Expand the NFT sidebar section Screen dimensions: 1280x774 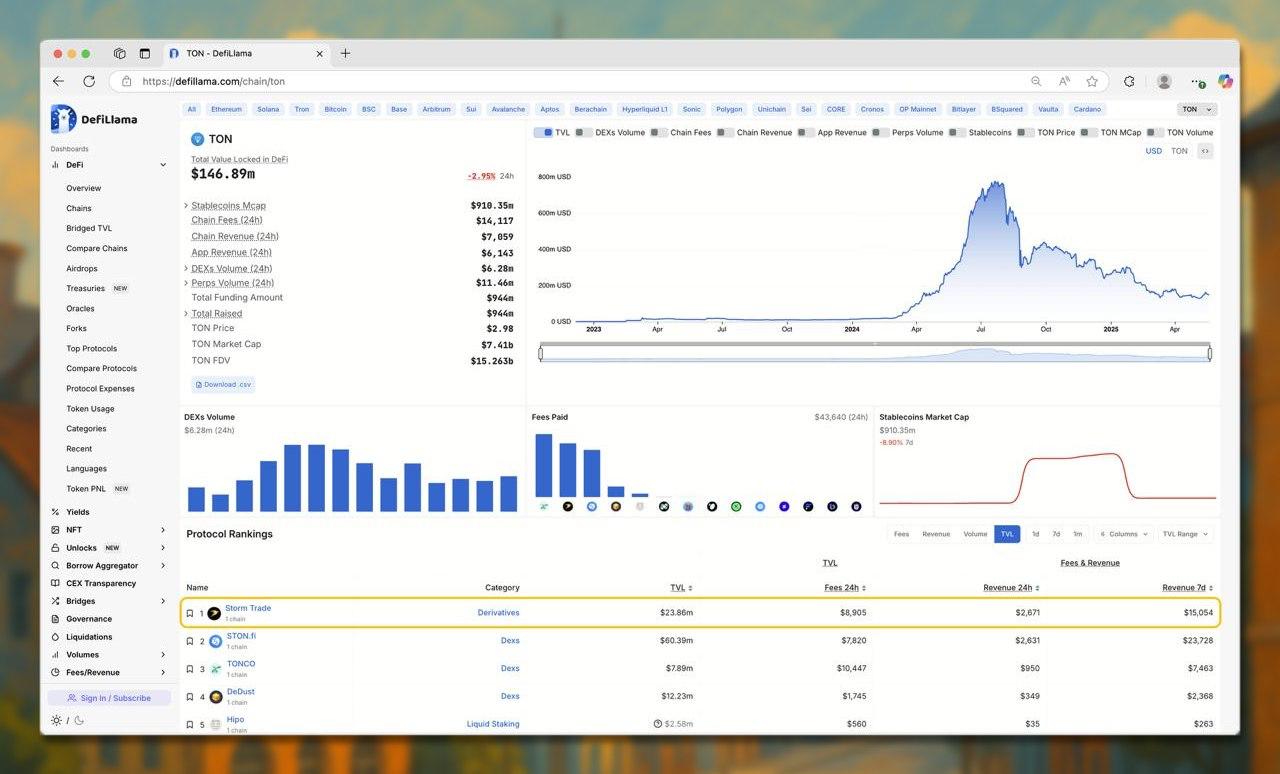(163, 530)
